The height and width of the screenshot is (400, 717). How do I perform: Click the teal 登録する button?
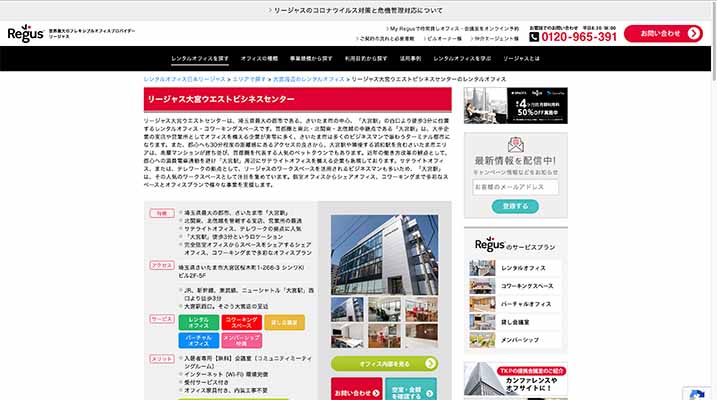515,206
